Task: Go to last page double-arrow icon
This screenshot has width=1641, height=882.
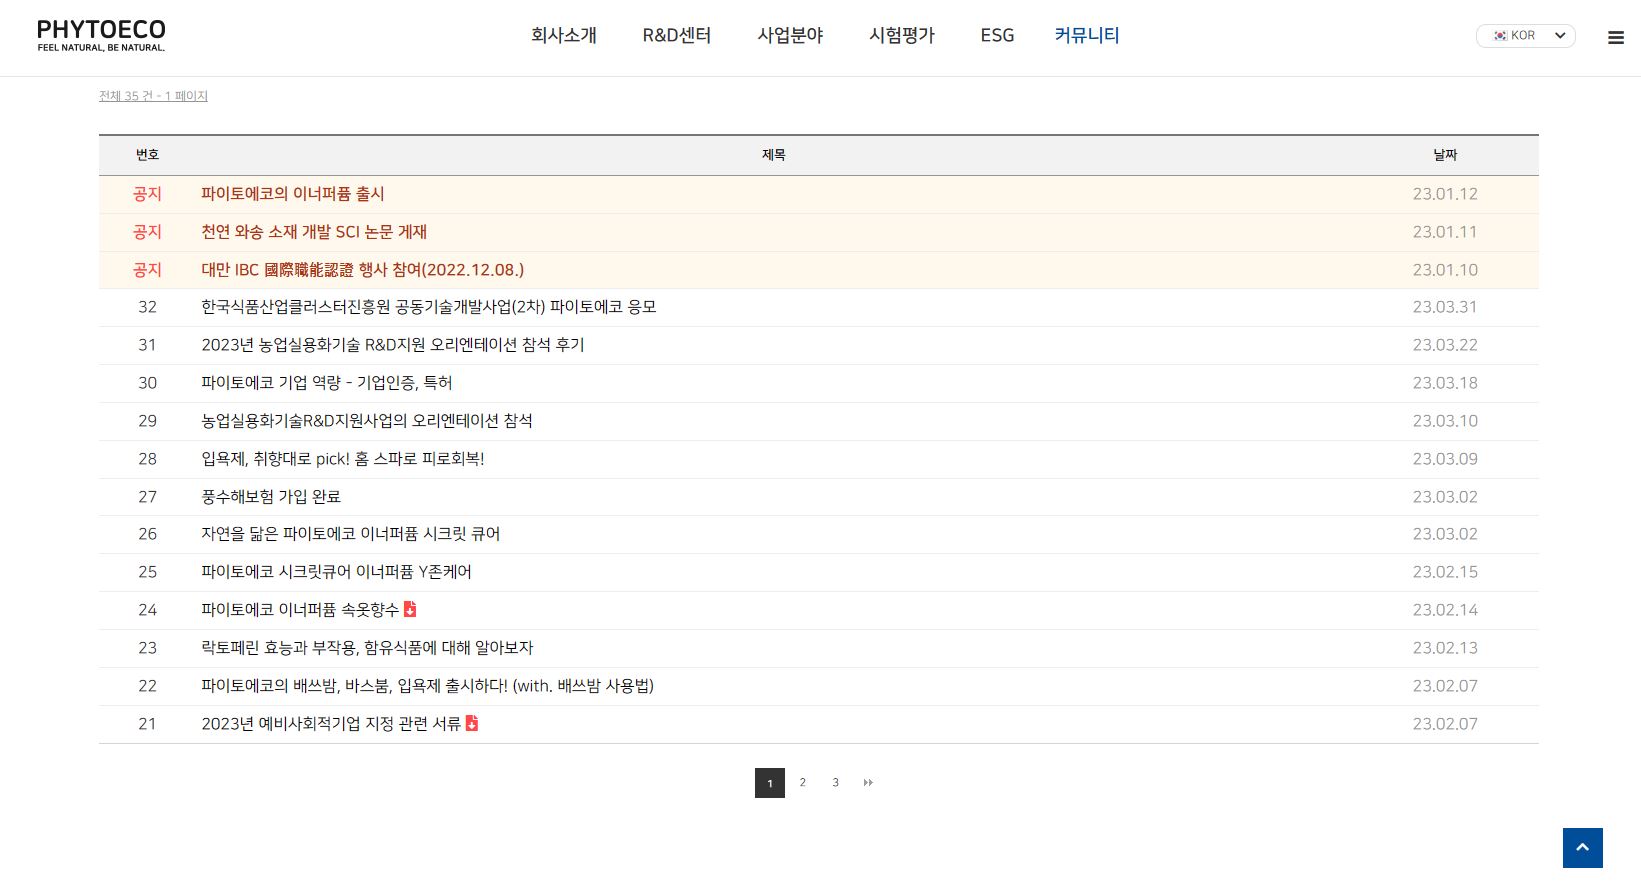Action: pos(868,783)
